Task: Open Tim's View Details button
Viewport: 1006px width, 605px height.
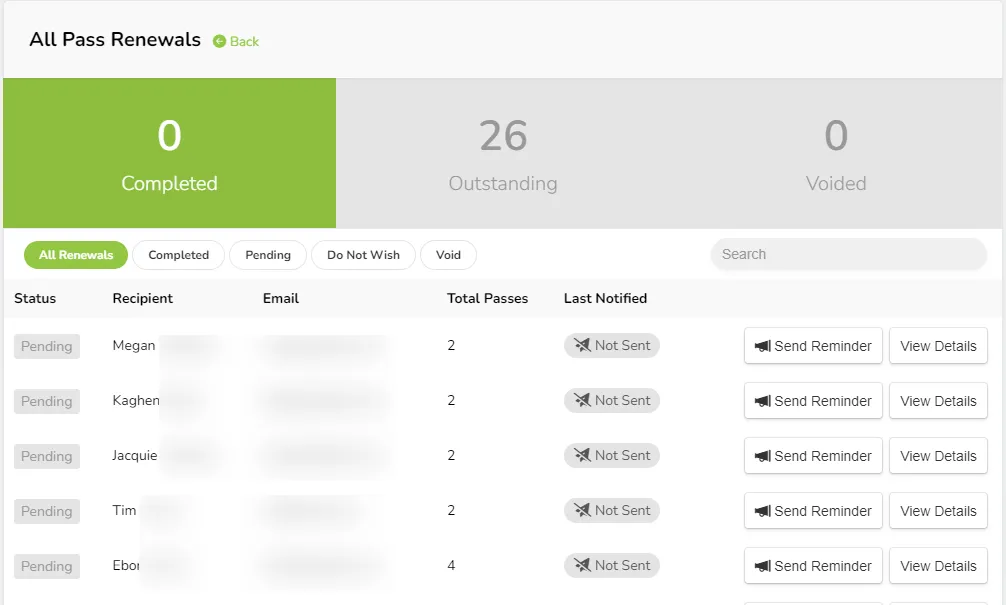Action: pyautogui.click(x=938, y=511)
